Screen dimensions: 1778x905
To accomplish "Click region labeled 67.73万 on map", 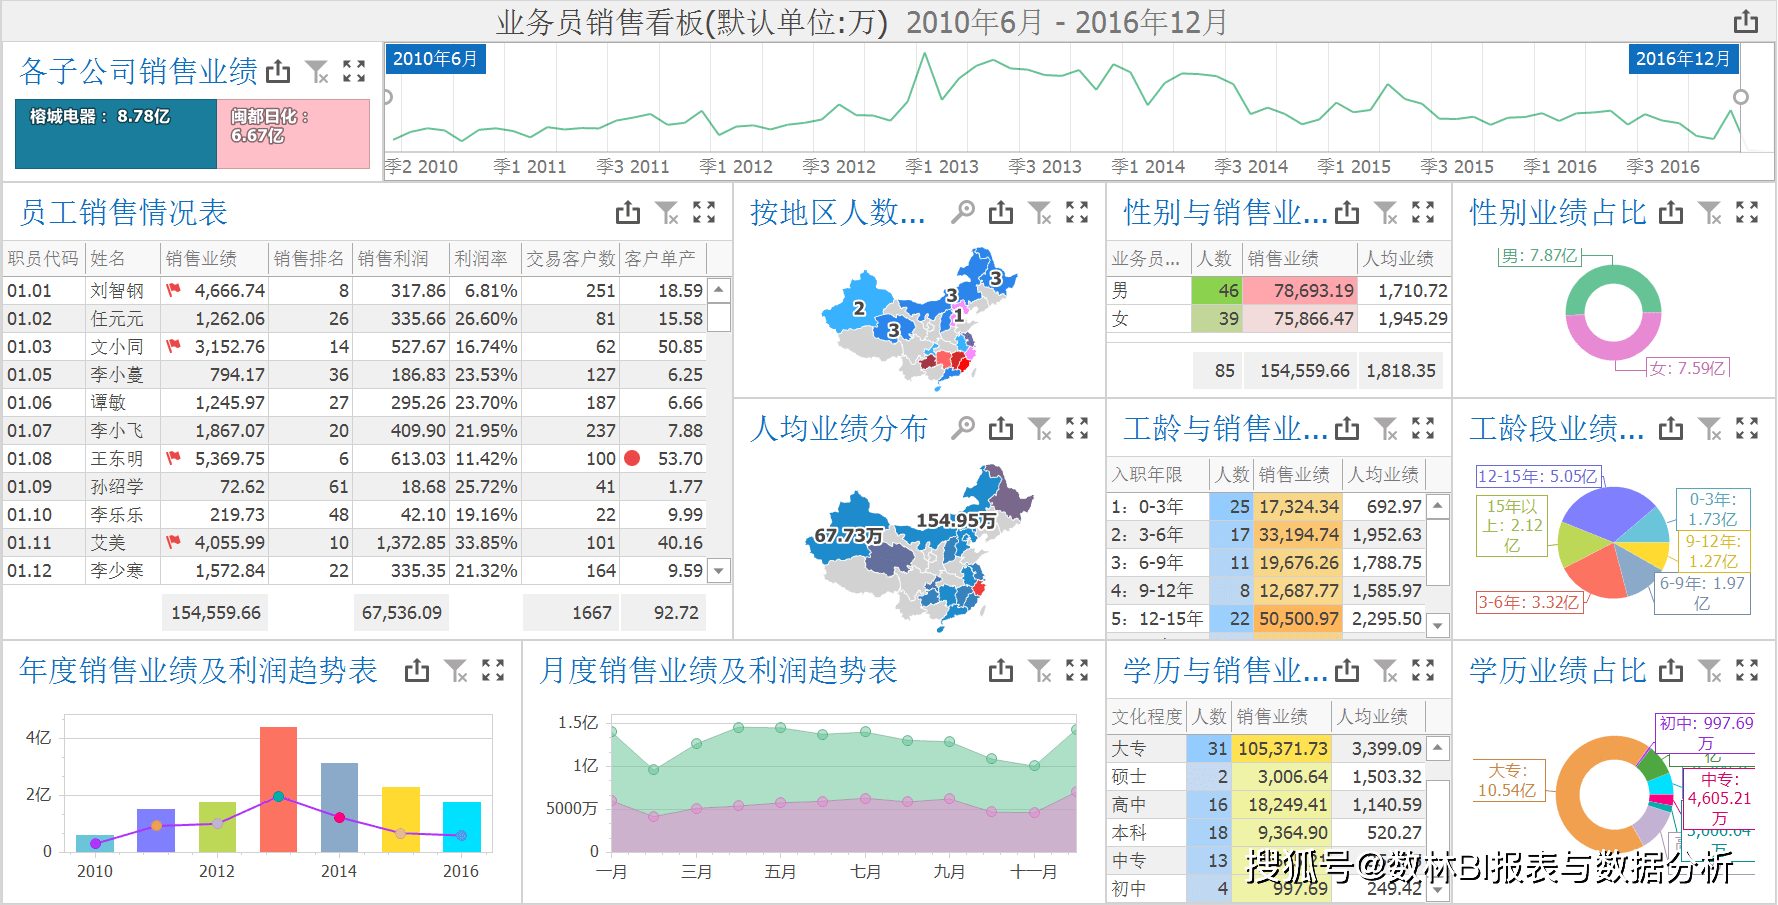I will [847, 535].
